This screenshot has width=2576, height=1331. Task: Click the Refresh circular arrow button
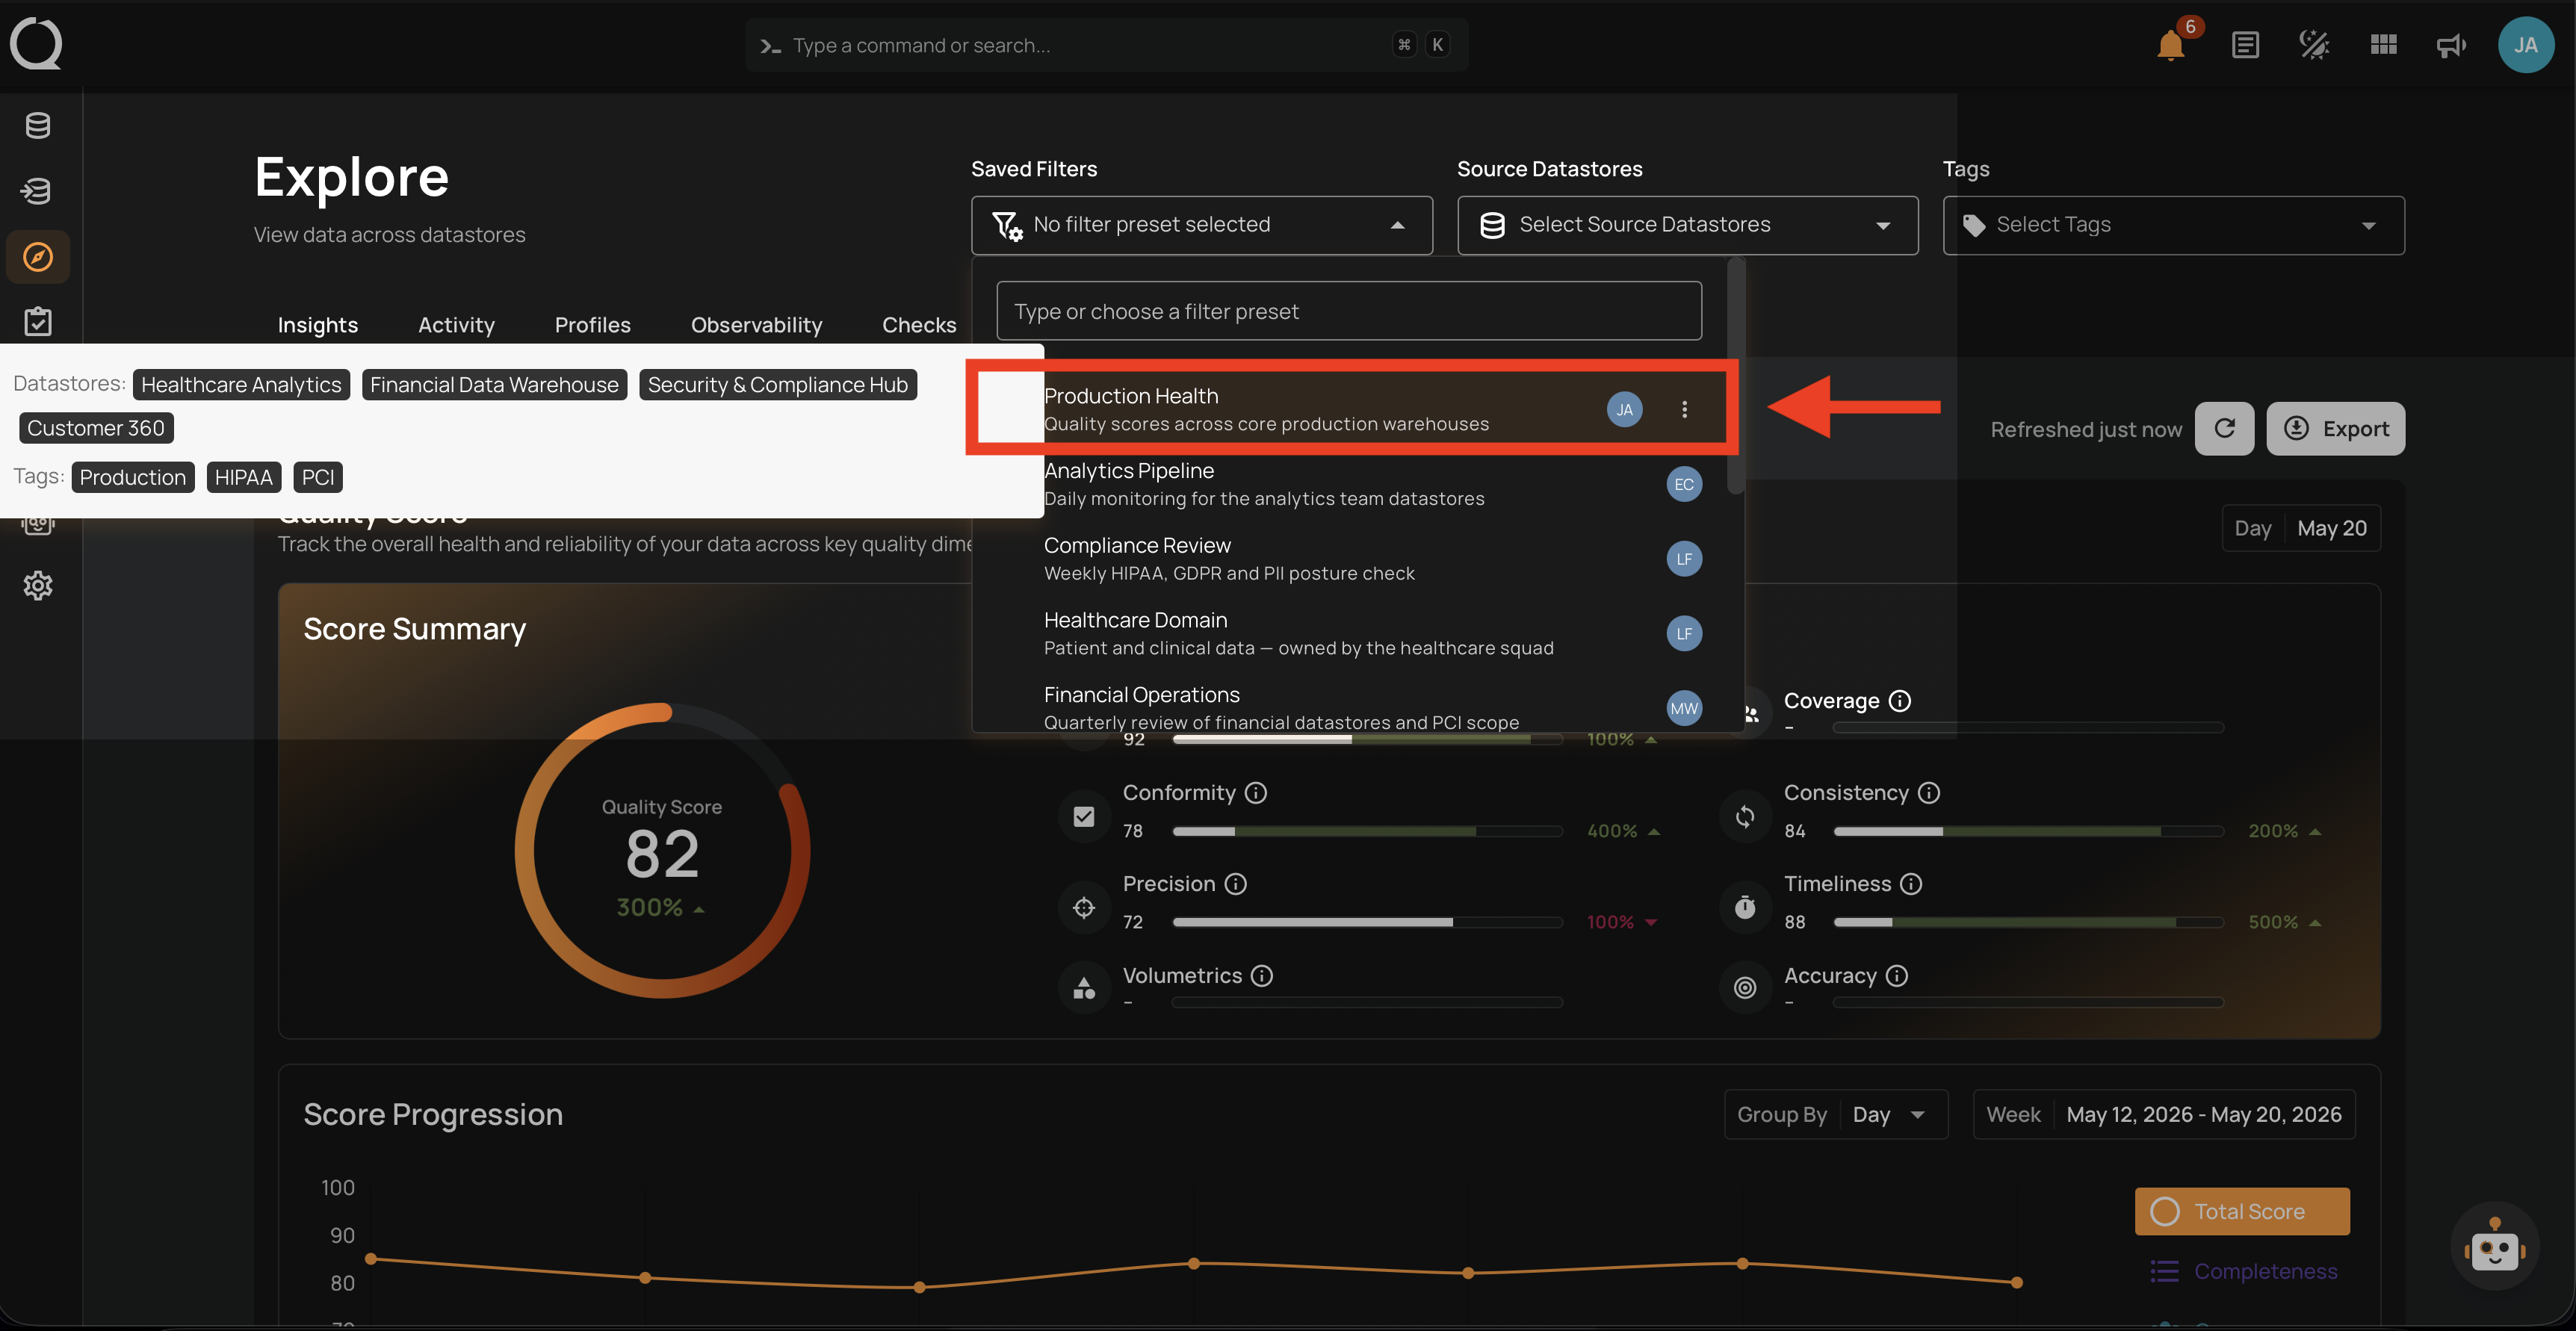tap(2224, 429)
